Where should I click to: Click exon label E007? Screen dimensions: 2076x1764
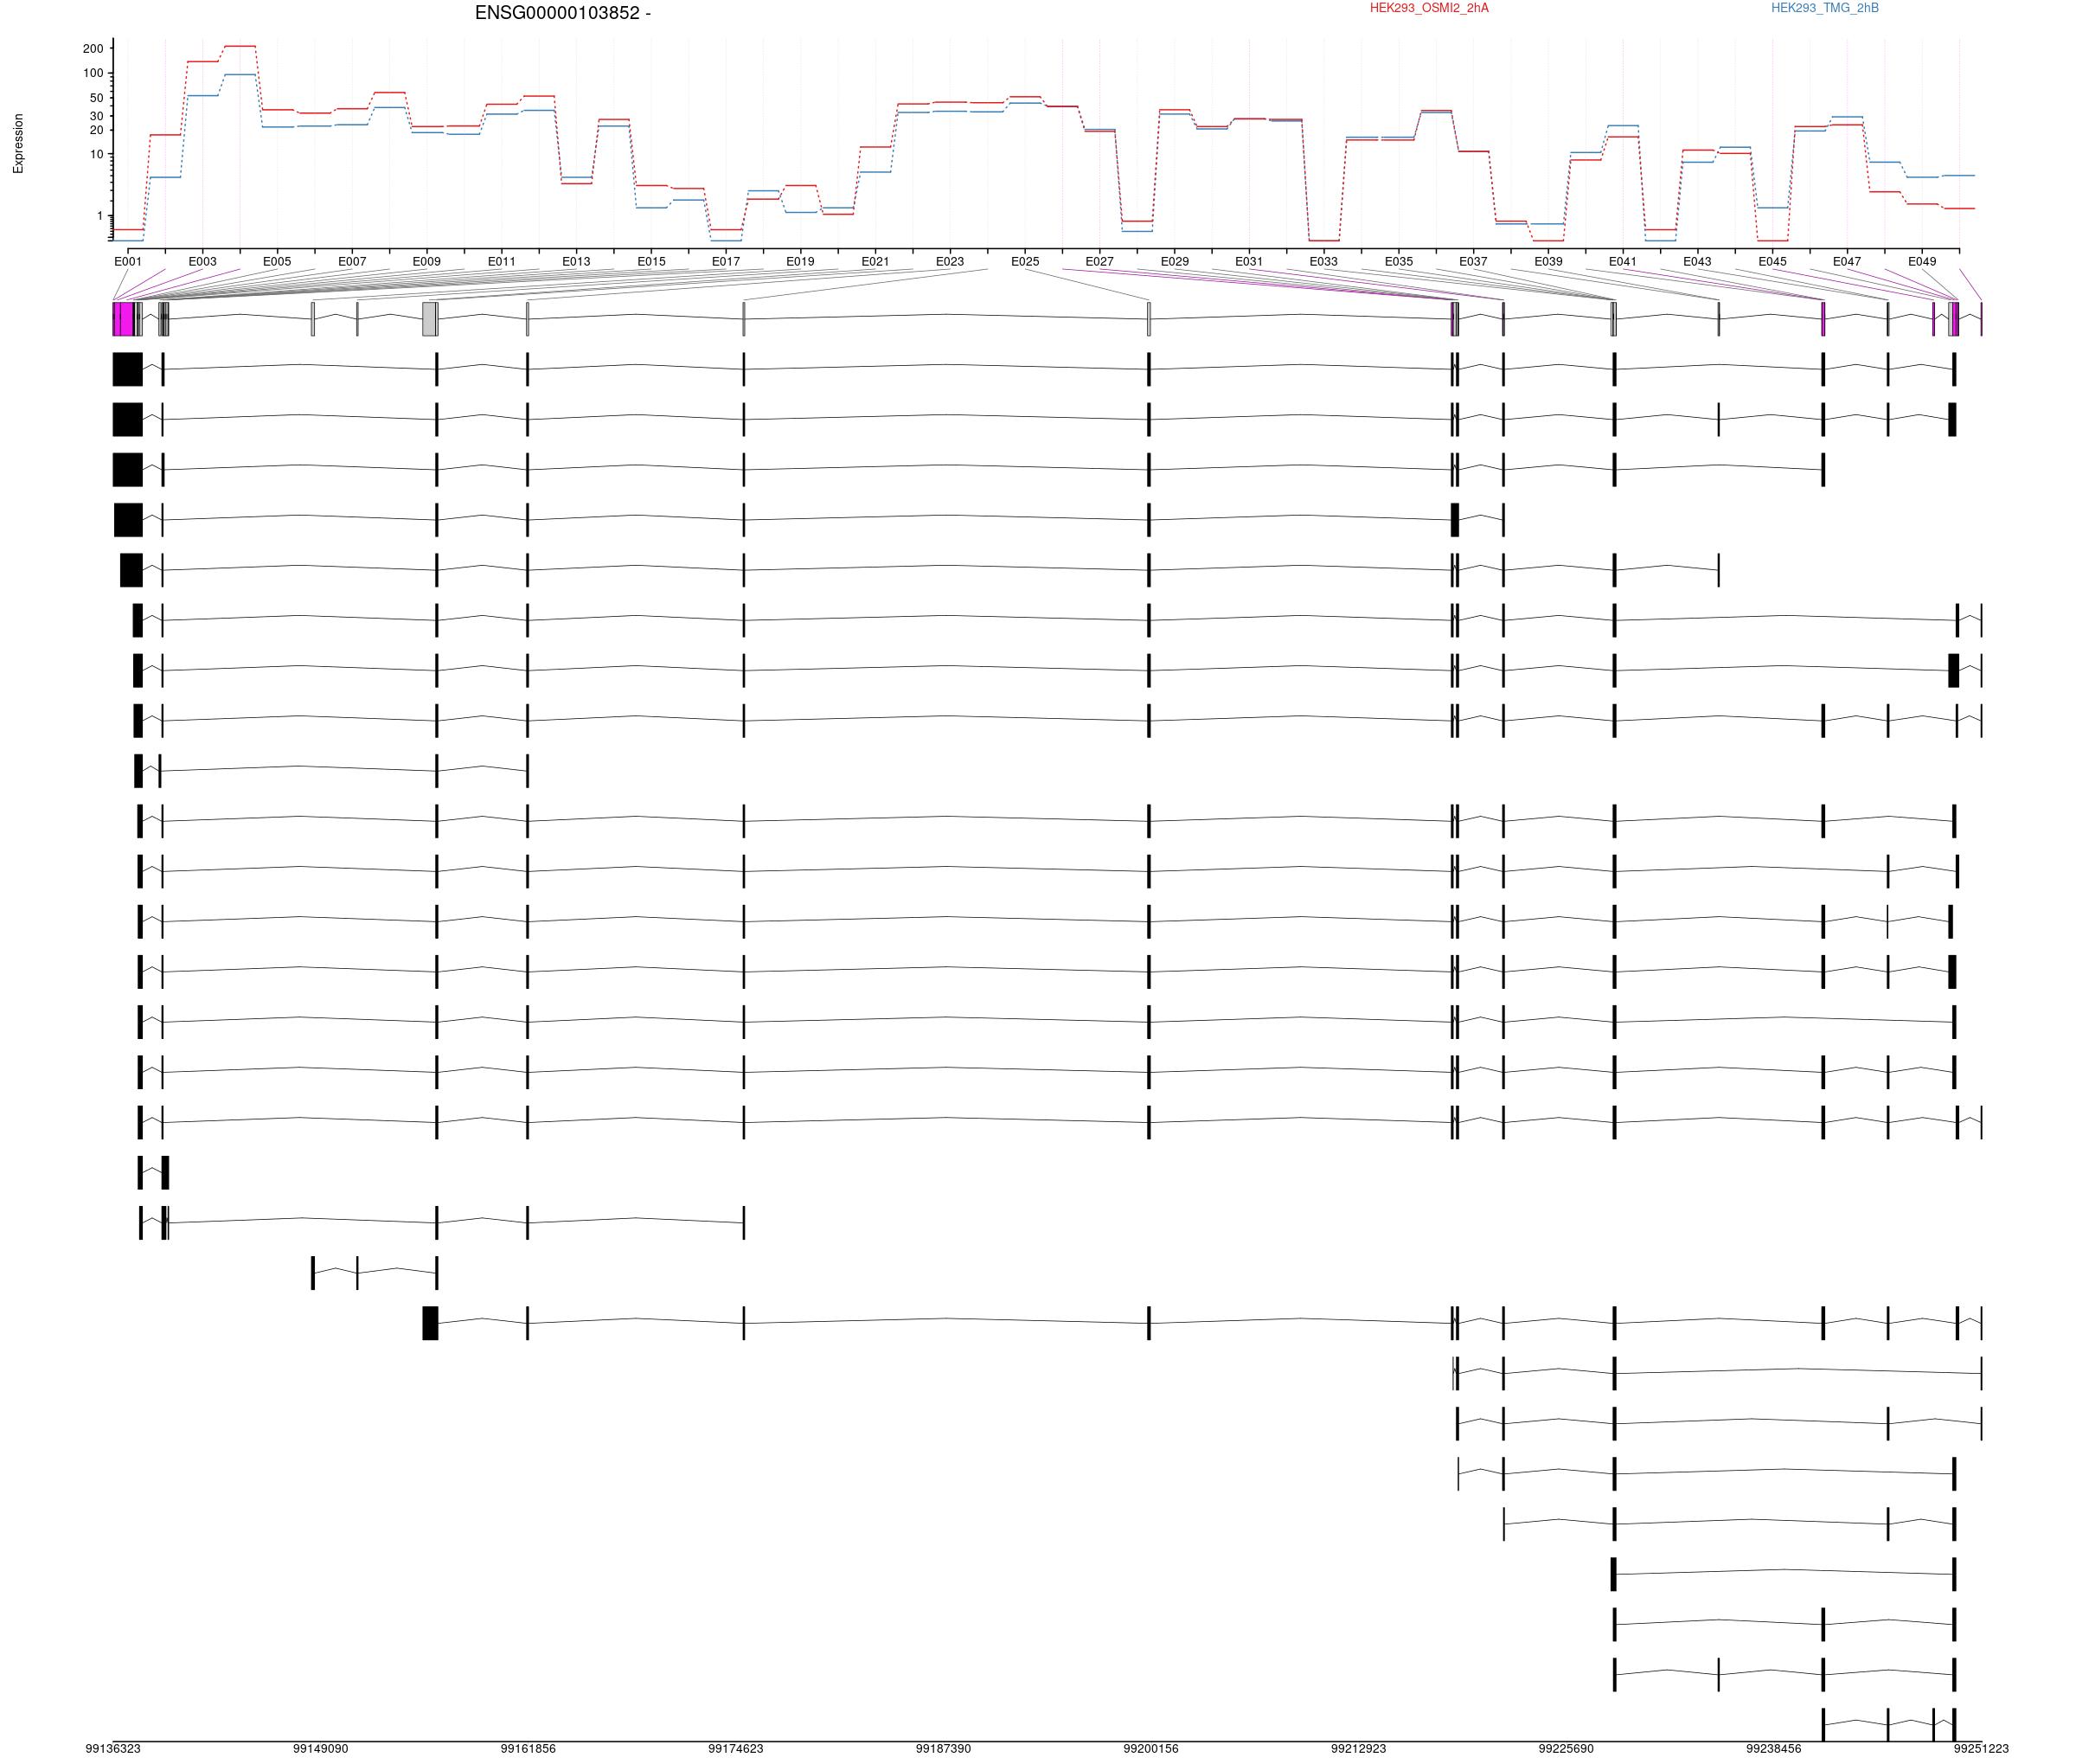pos(352,262)
